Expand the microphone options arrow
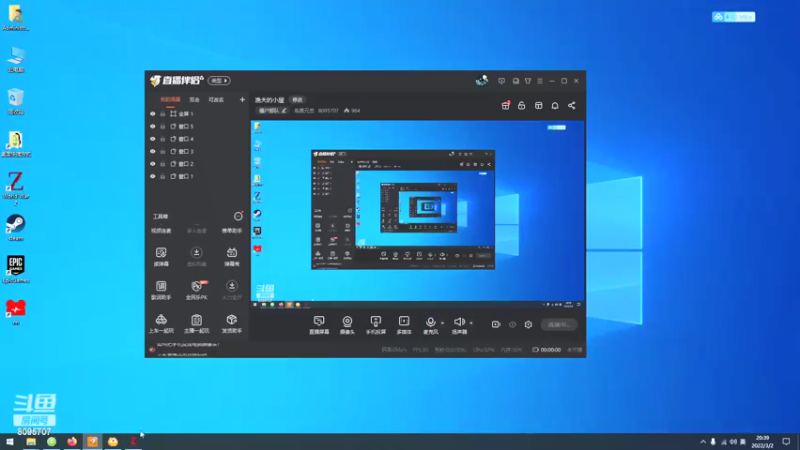The width and height of the screenshot is (800, 450). pyautogui.click(x=442, y=323)
